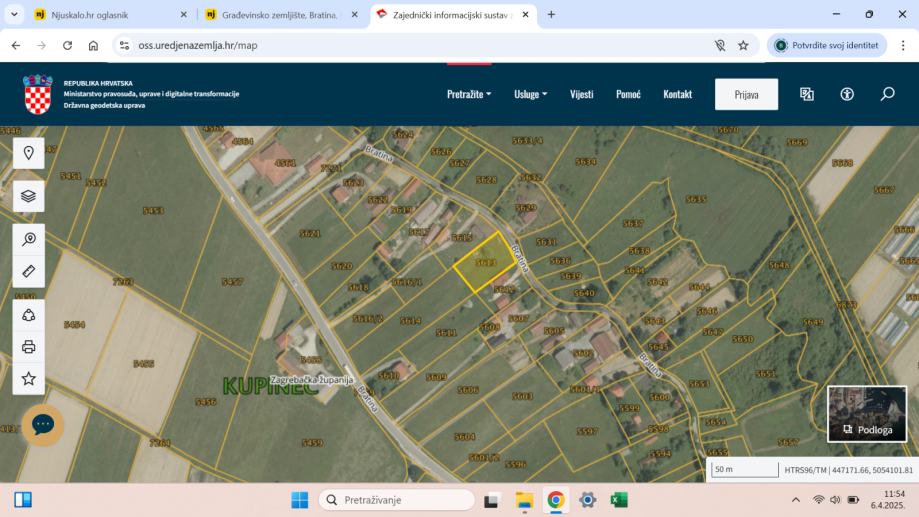Open the Windows widgets icon on the taskbar
This screenshot has height=517, width=919.
pyautogui.click(x=23, y=500)
